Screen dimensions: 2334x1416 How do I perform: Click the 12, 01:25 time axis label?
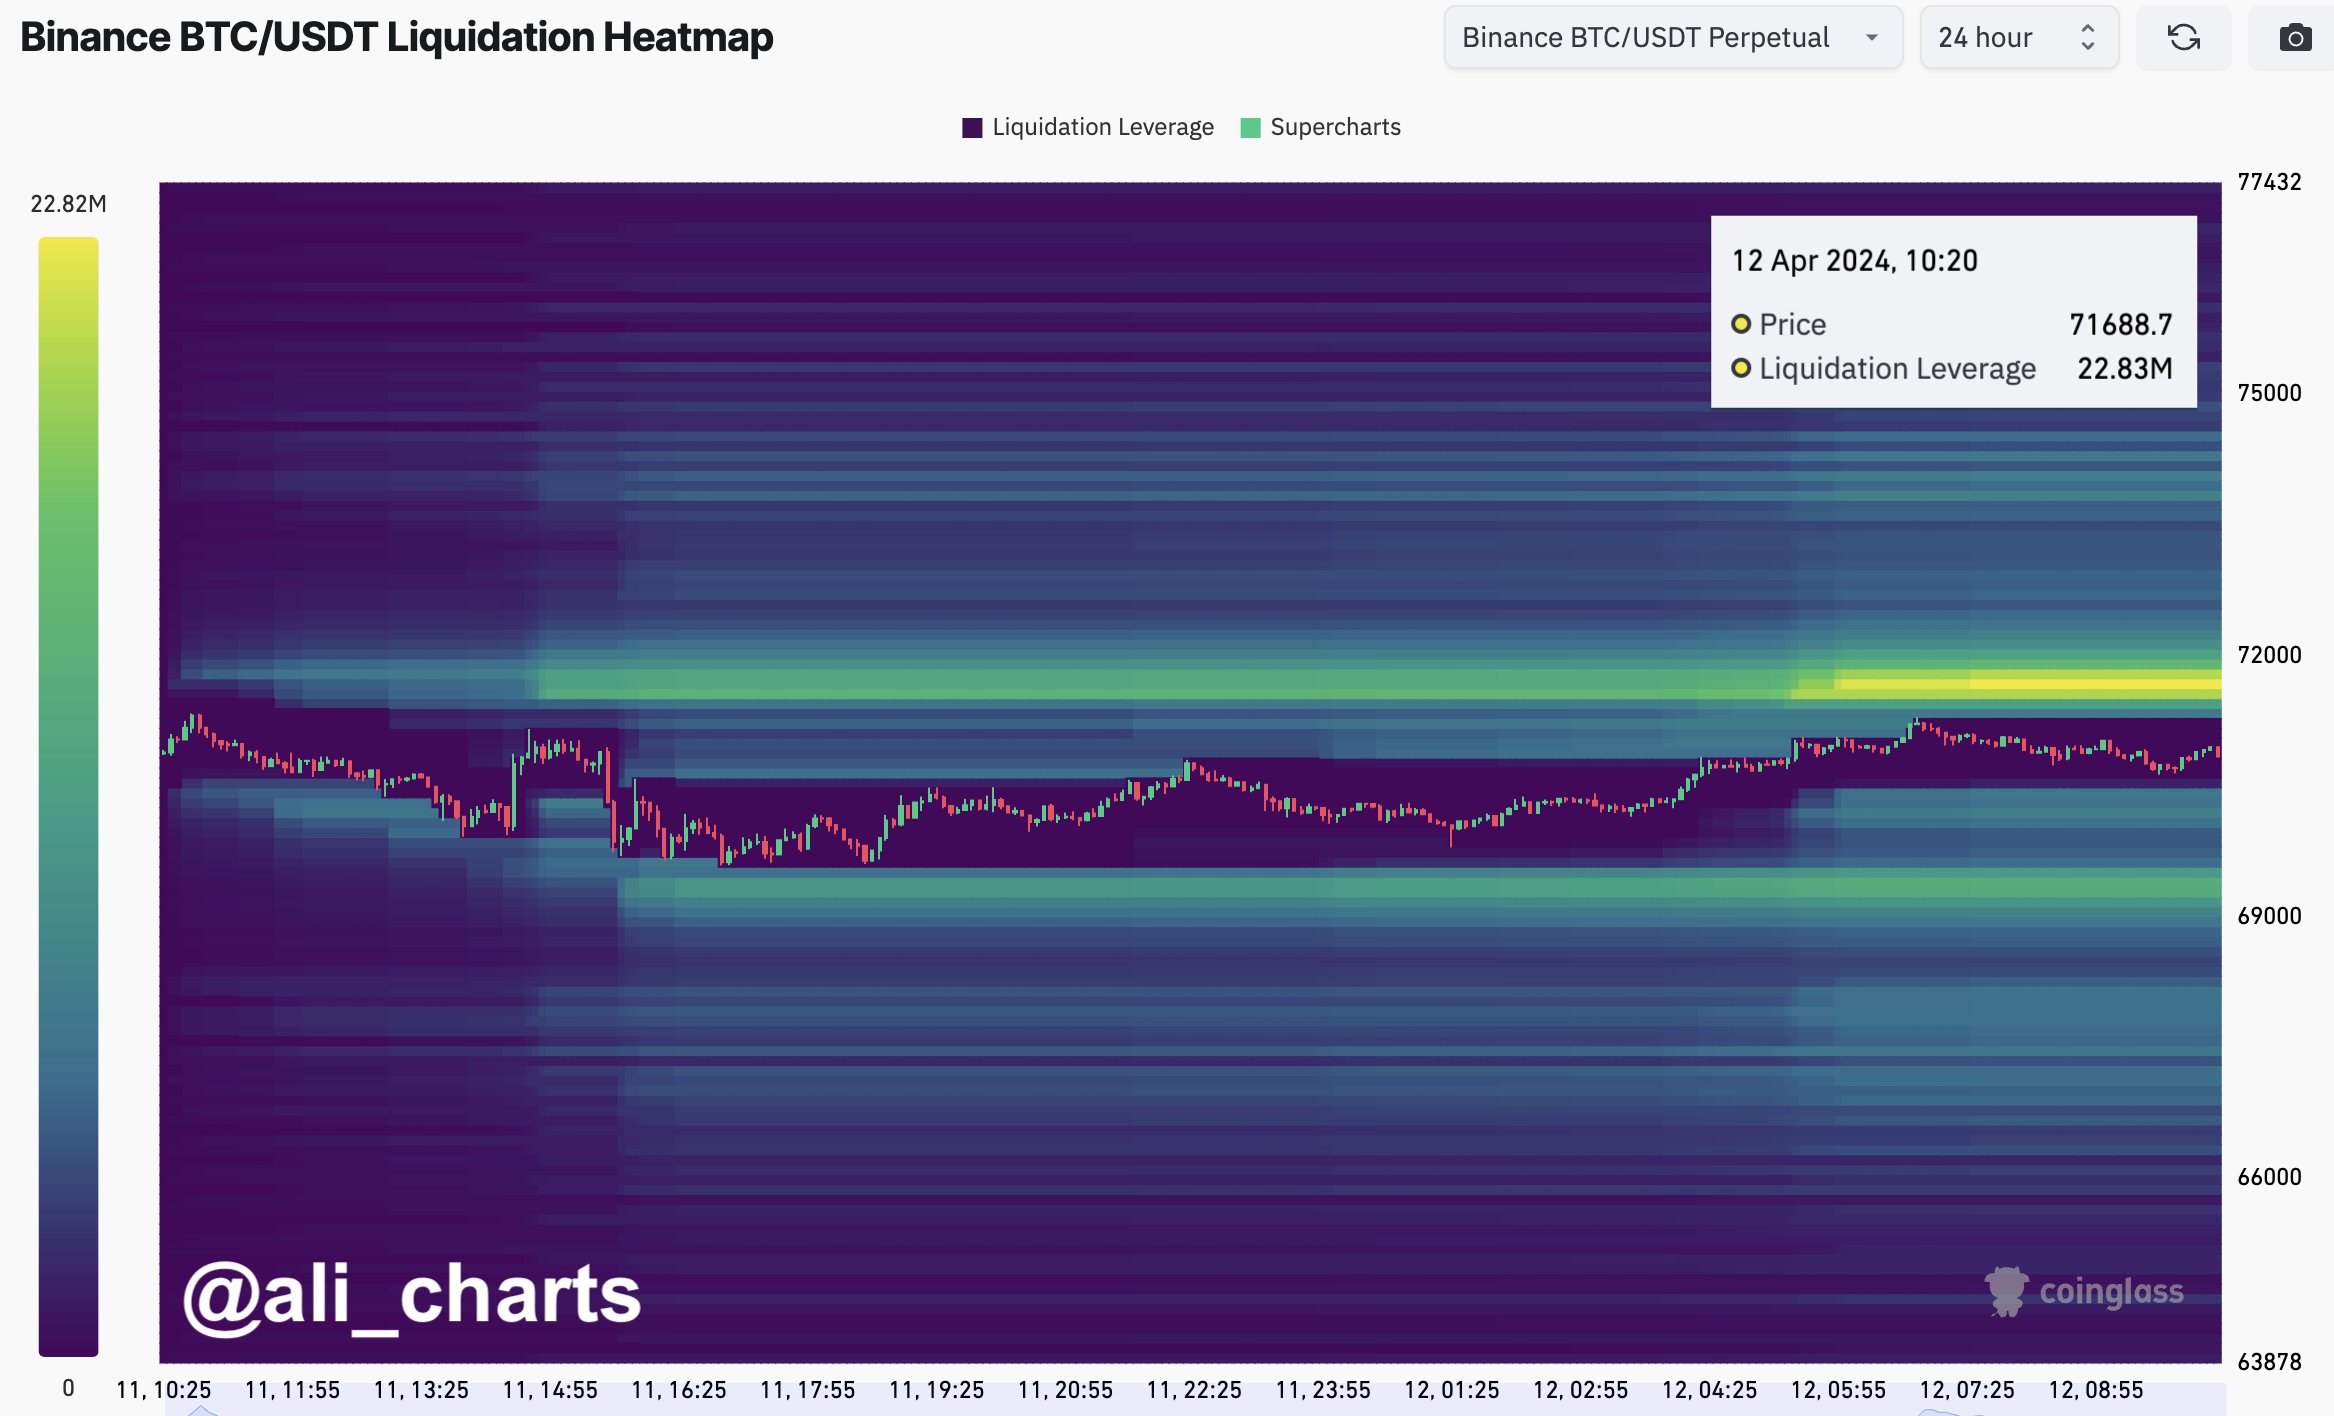1452,1390
